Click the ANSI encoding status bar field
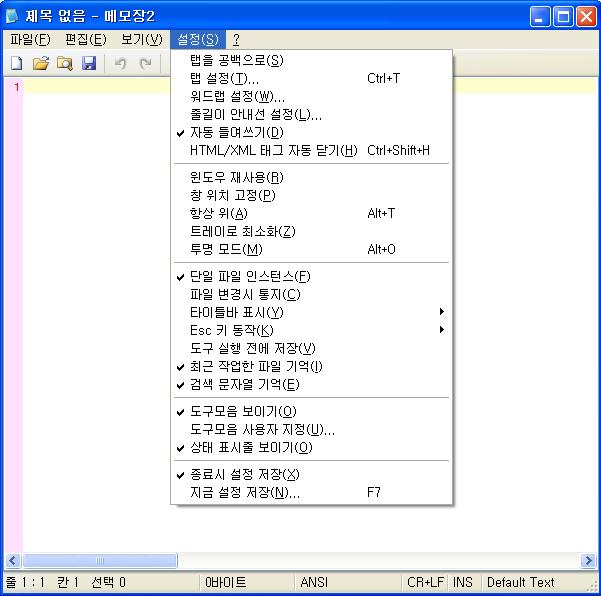This screenshot has width=601, height=596. point(347,583)
